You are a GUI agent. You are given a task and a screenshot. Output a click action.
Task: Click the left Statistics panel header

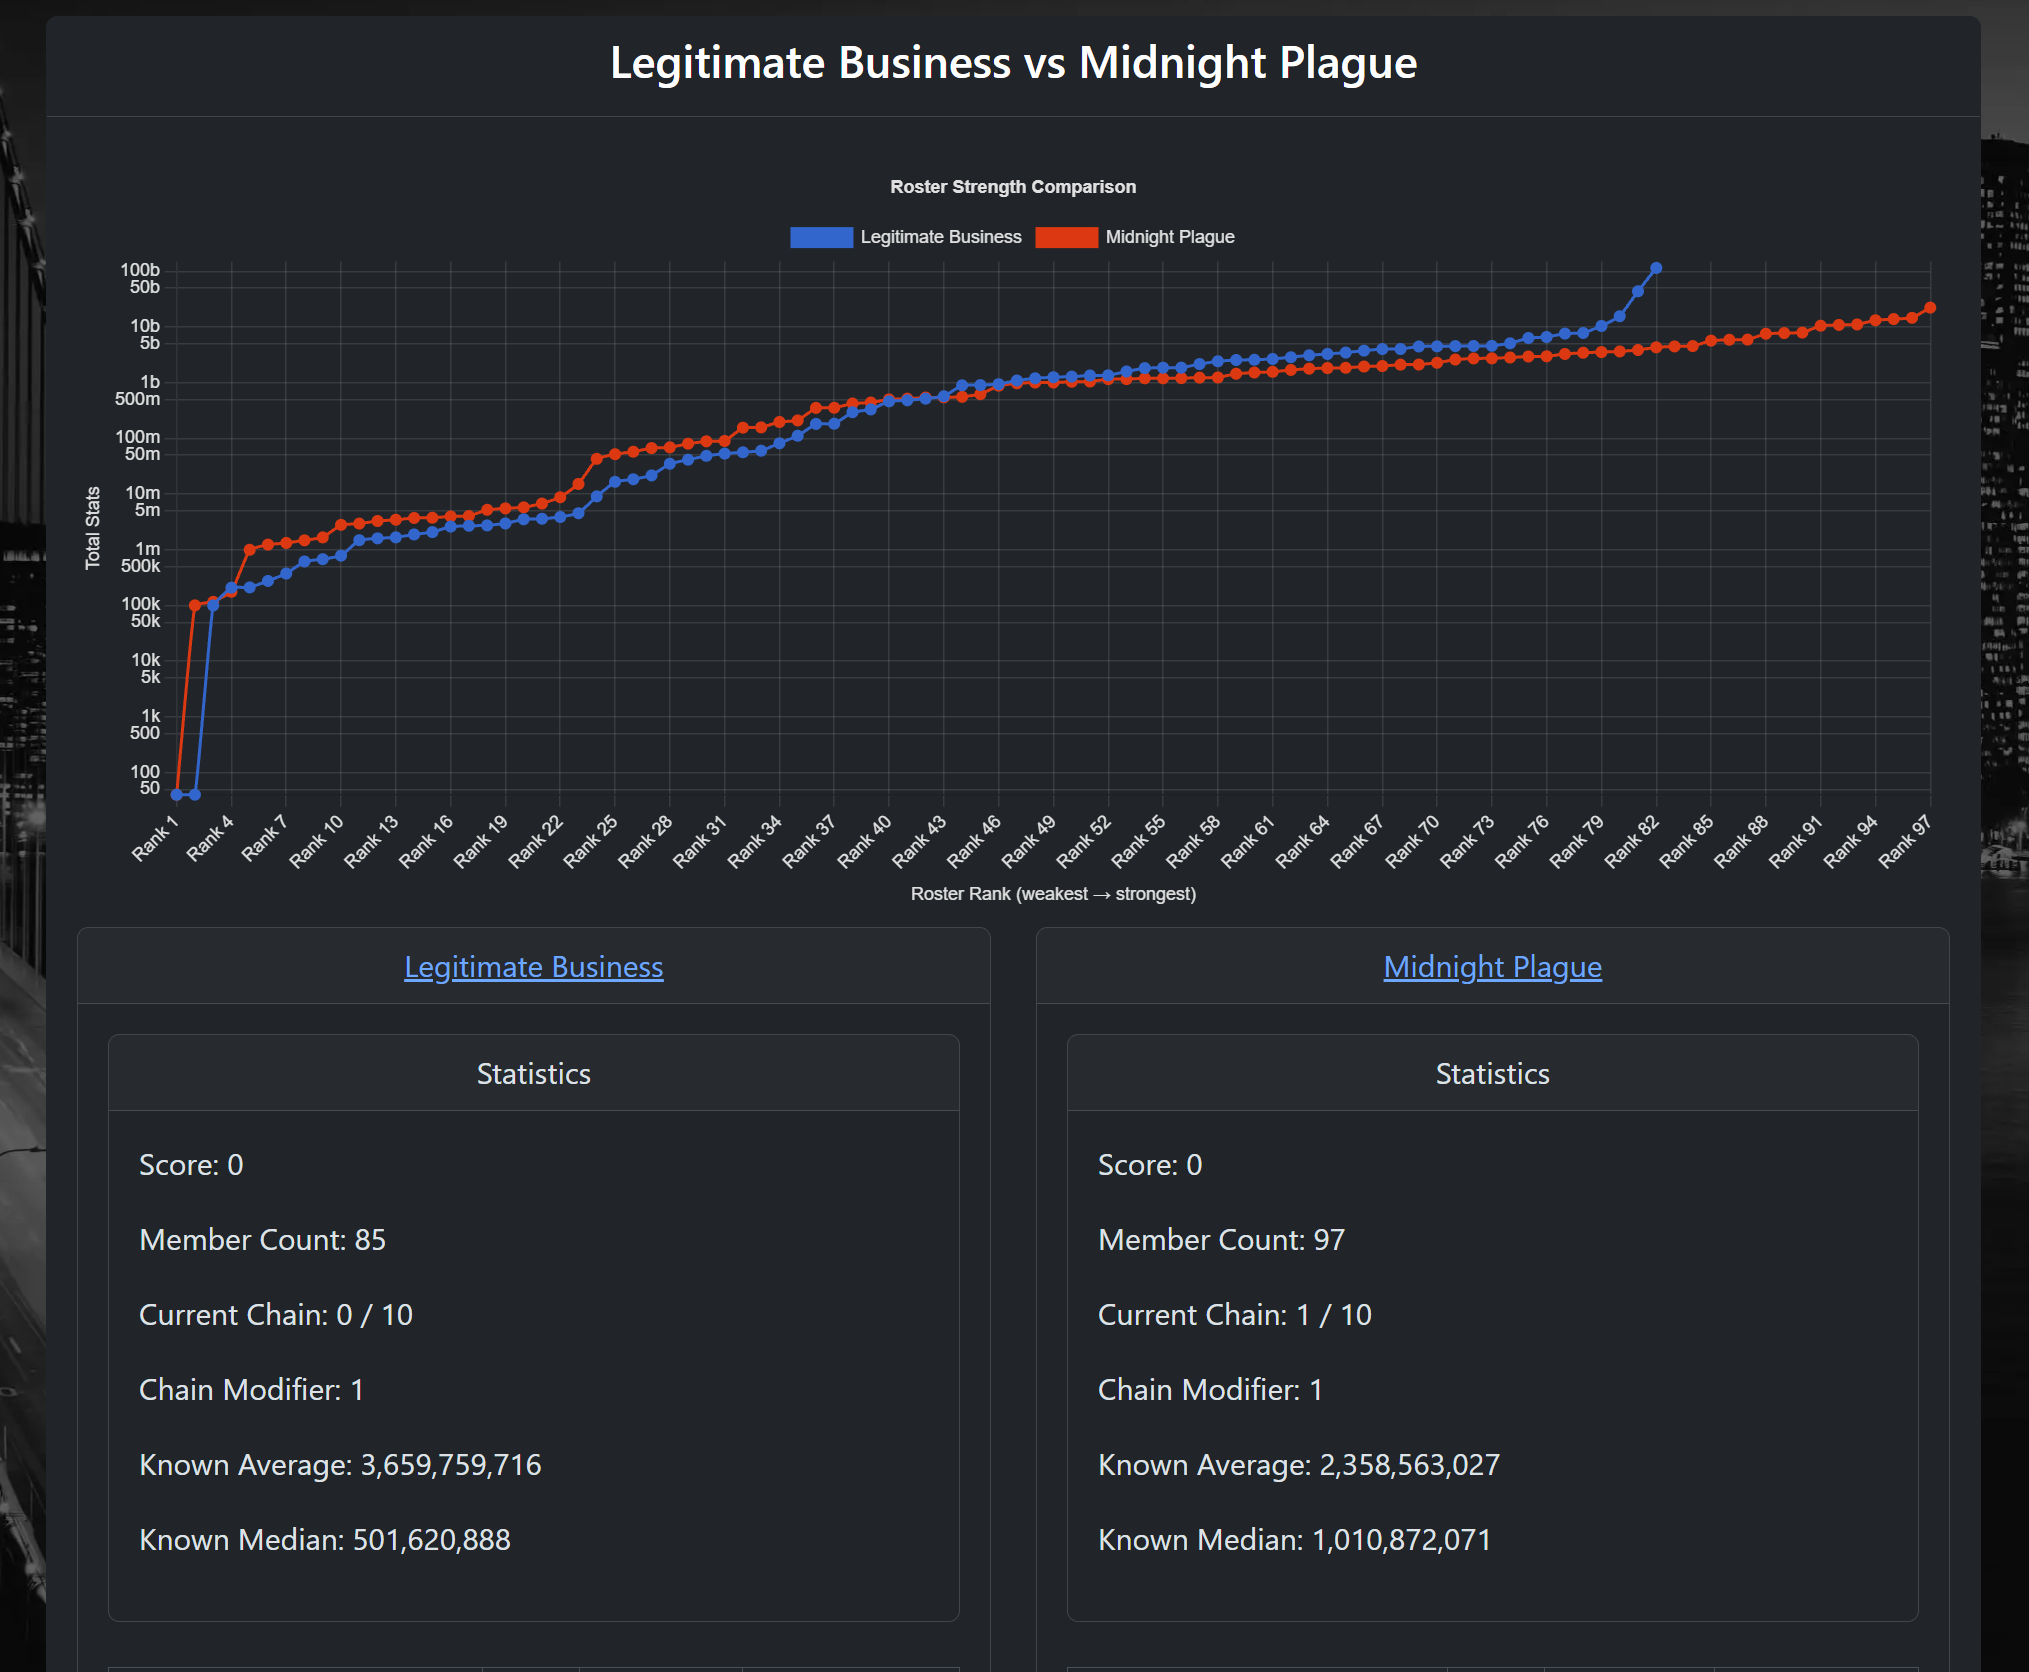click(534, 1073)
